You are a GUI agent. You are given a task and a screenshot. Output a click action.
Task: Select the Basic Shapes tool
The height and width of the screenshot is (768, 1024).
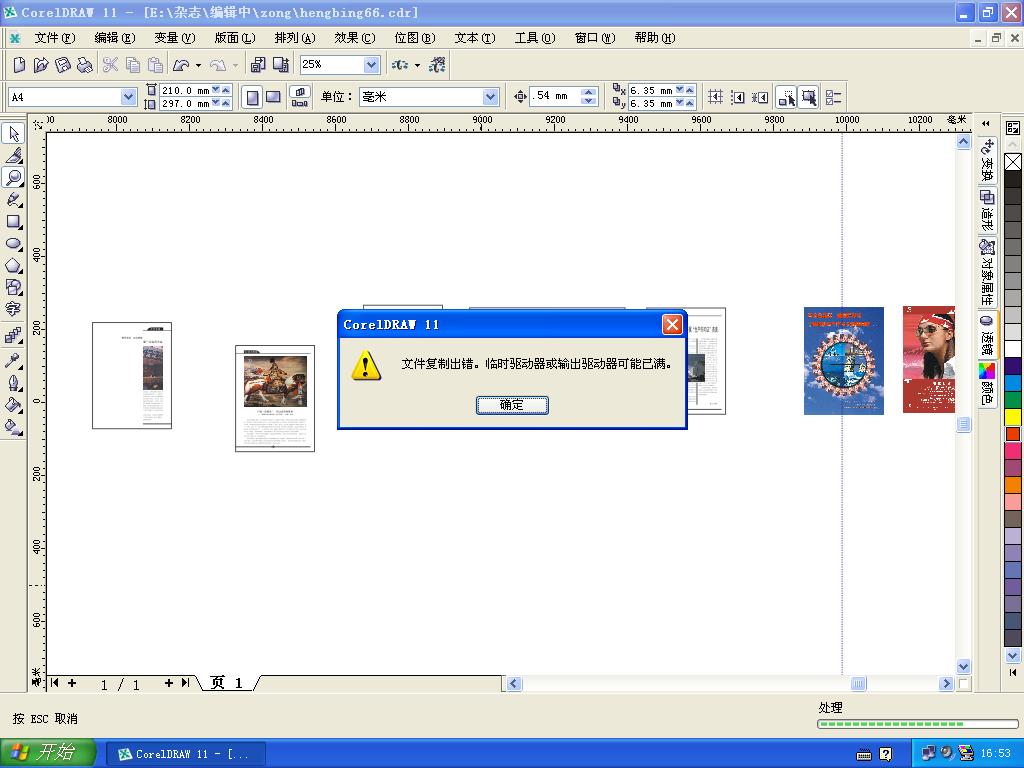coord(13,287)
